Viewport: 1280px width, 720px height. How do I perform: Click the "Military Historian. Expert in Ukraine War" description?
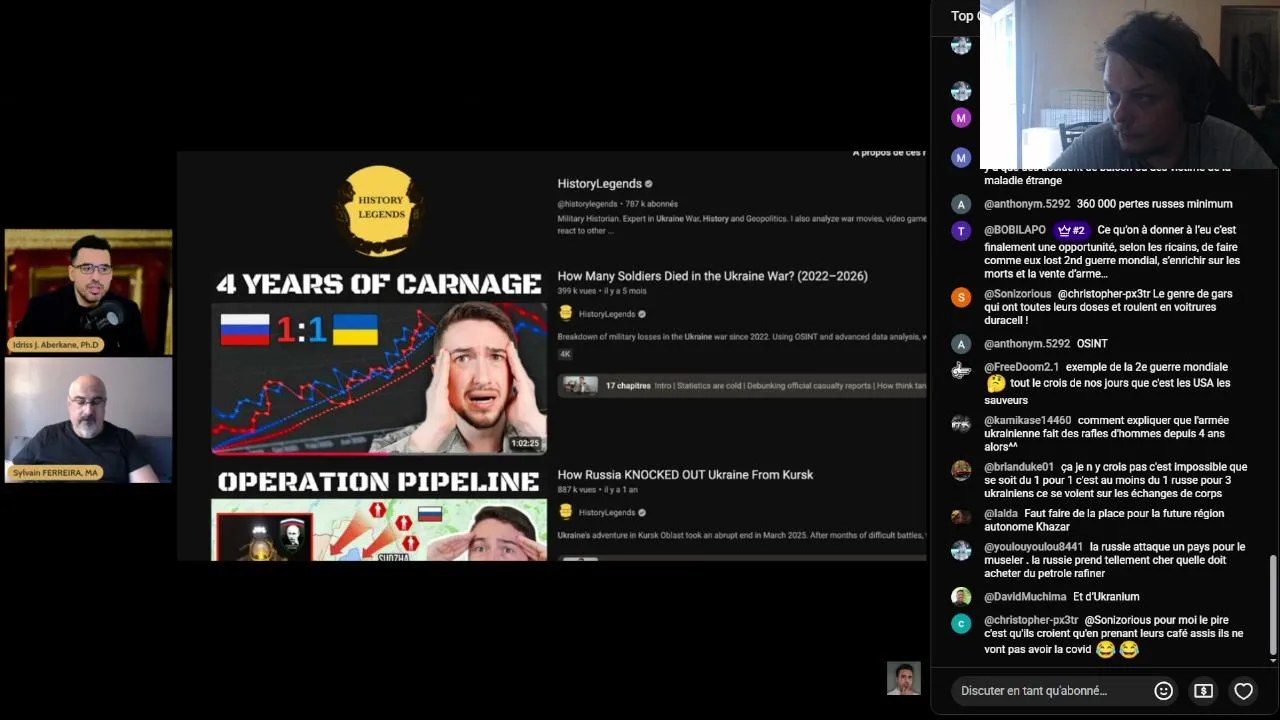coord(742,225)
